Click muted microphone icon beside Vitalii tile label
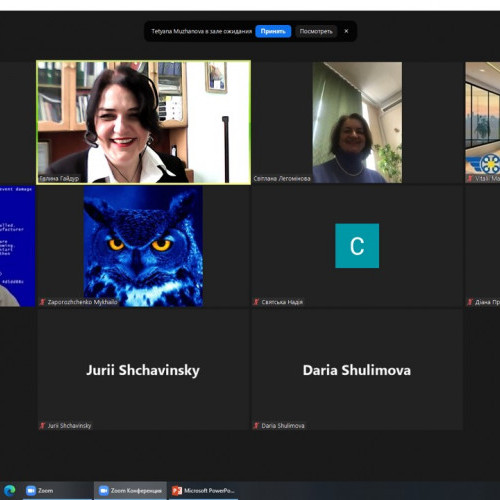The image size is (500, 500). coord(470,179)
